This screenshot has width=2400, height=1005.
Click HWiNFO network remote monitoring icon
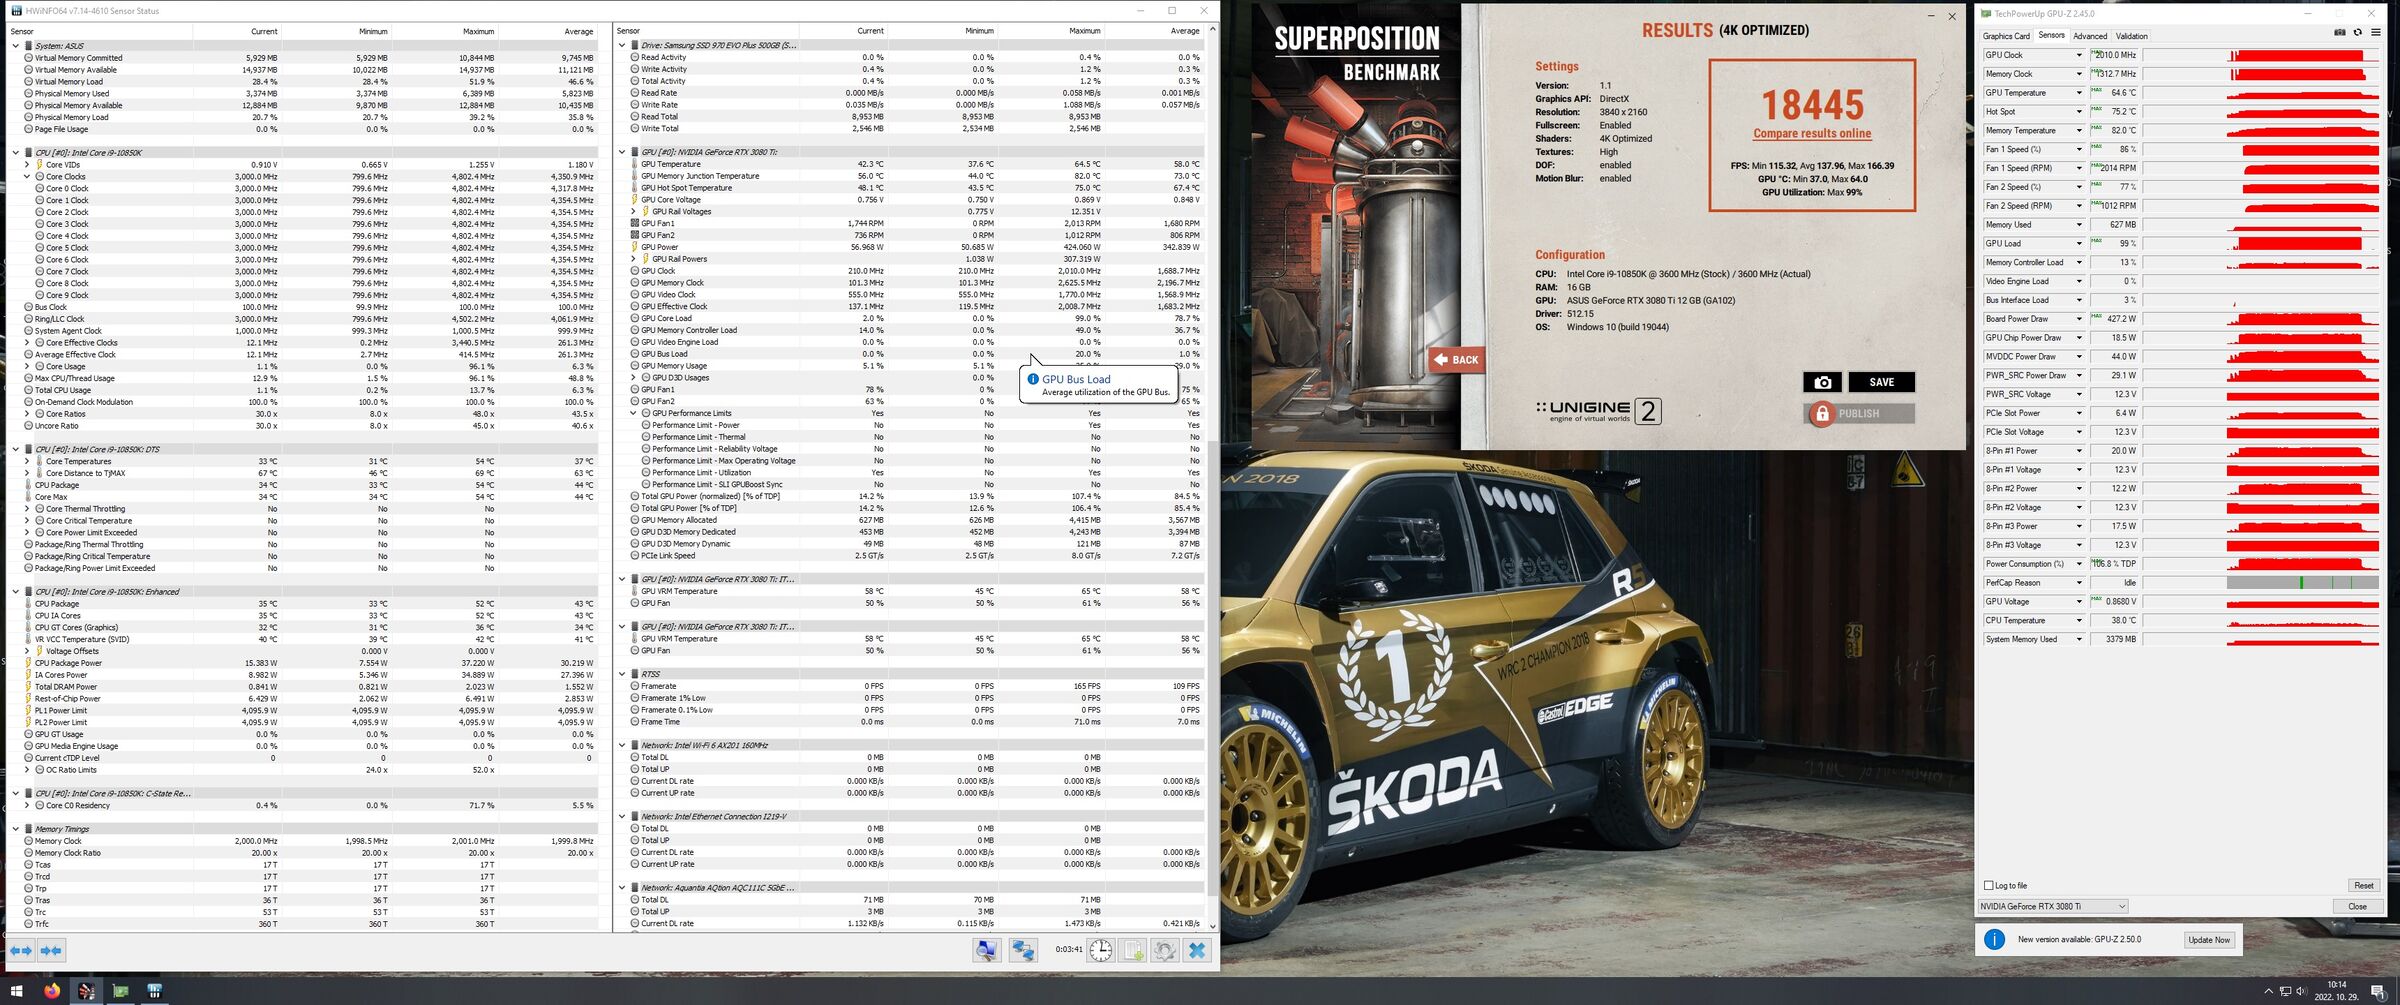1023,950
